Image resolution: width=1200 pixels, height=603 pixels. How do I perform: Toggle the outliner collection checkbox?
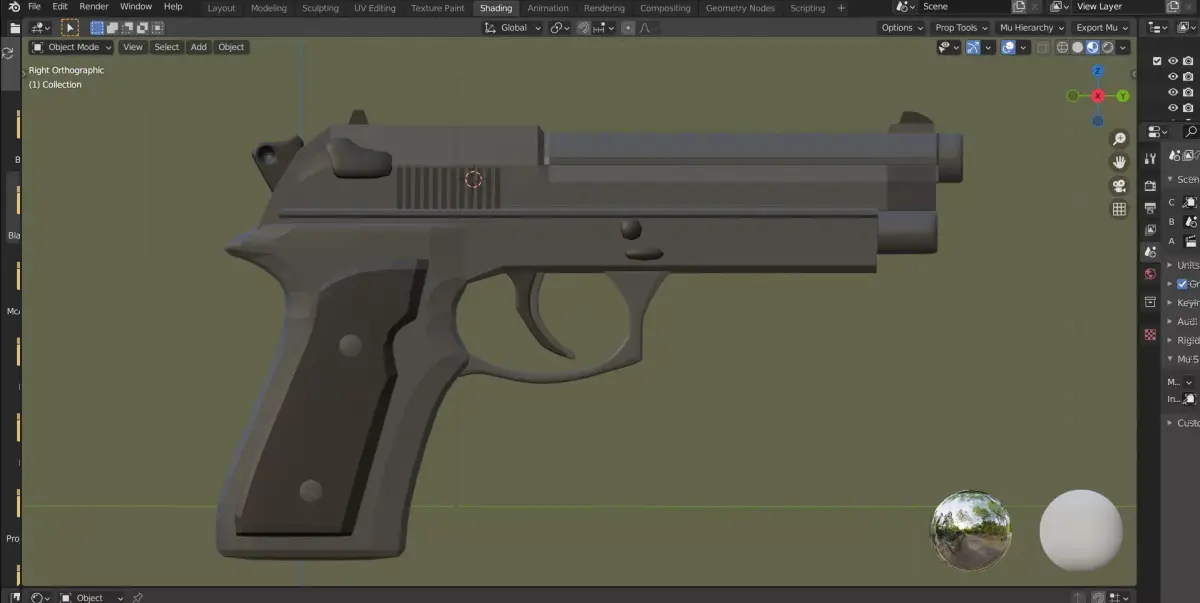click(x=1157, y=61)
